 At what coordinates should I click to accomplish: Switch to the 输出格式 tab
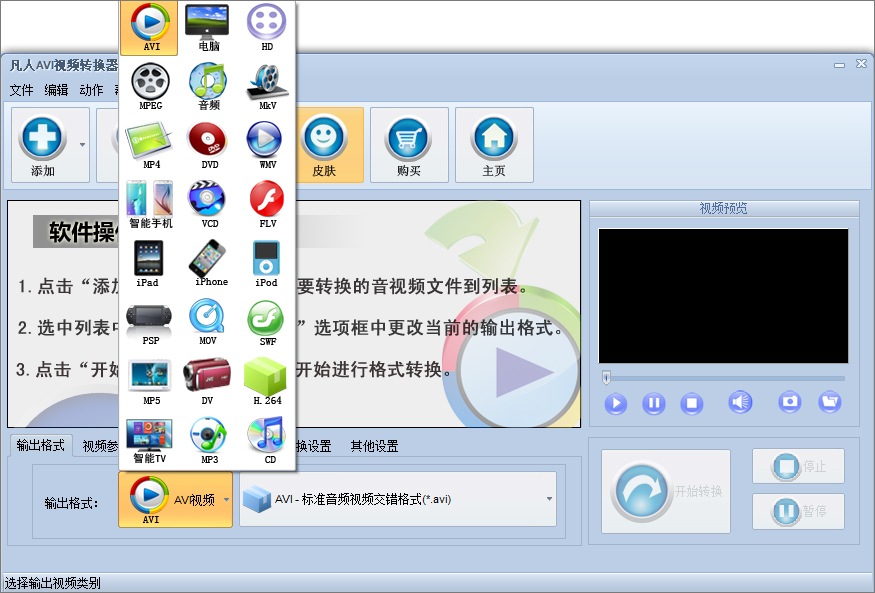tap(40, 445)
